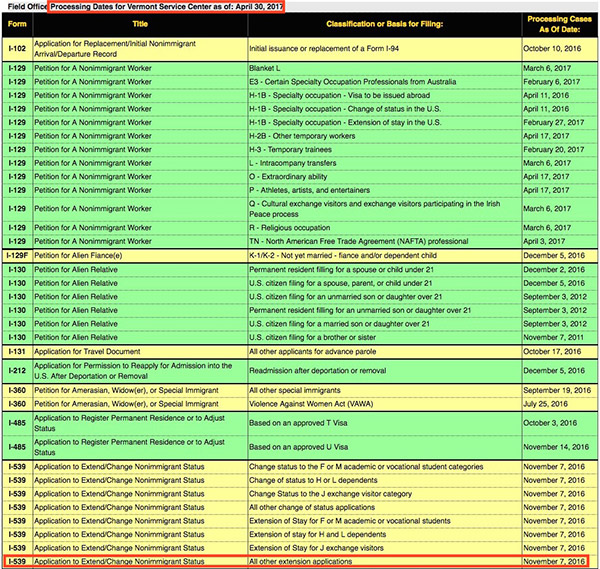Click 'Change status to the F or M academic or vocational student categories'
This screenshot has height=569, width=600.
(366, 467)
